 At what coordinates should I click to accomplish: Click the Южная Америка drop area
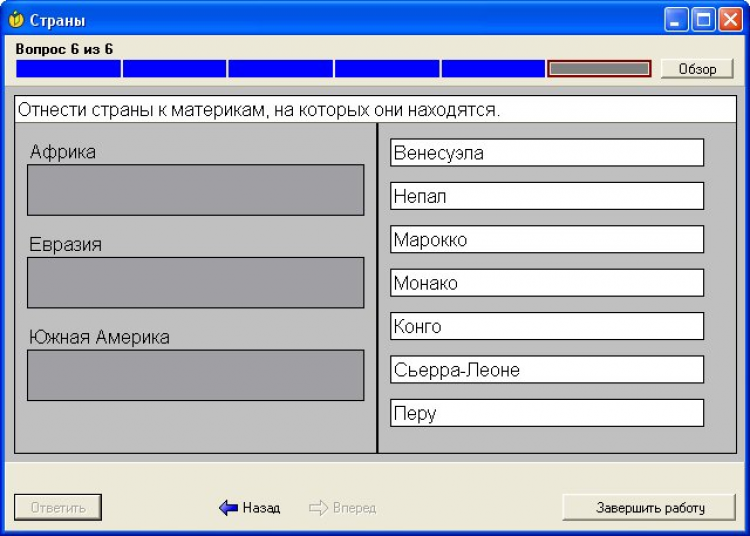point(196,375)
